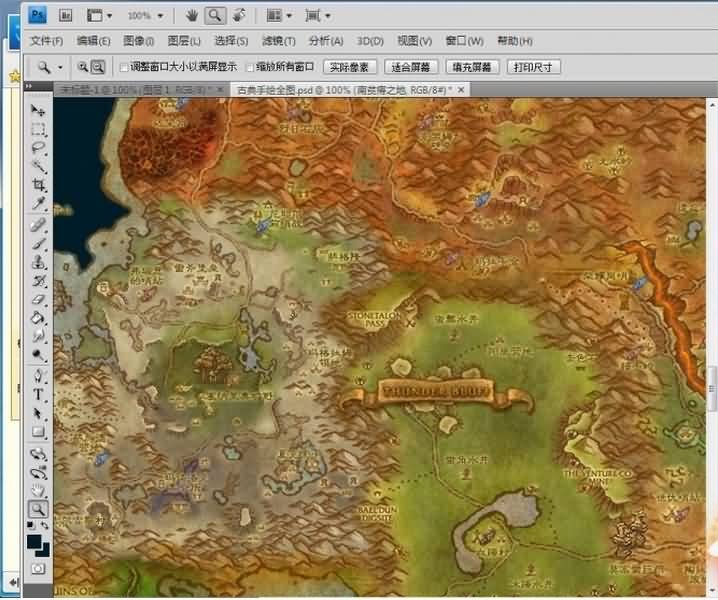718x600 pixels.
Task: Open the 编辑(E) menu
Action: [x=93, y=41]
